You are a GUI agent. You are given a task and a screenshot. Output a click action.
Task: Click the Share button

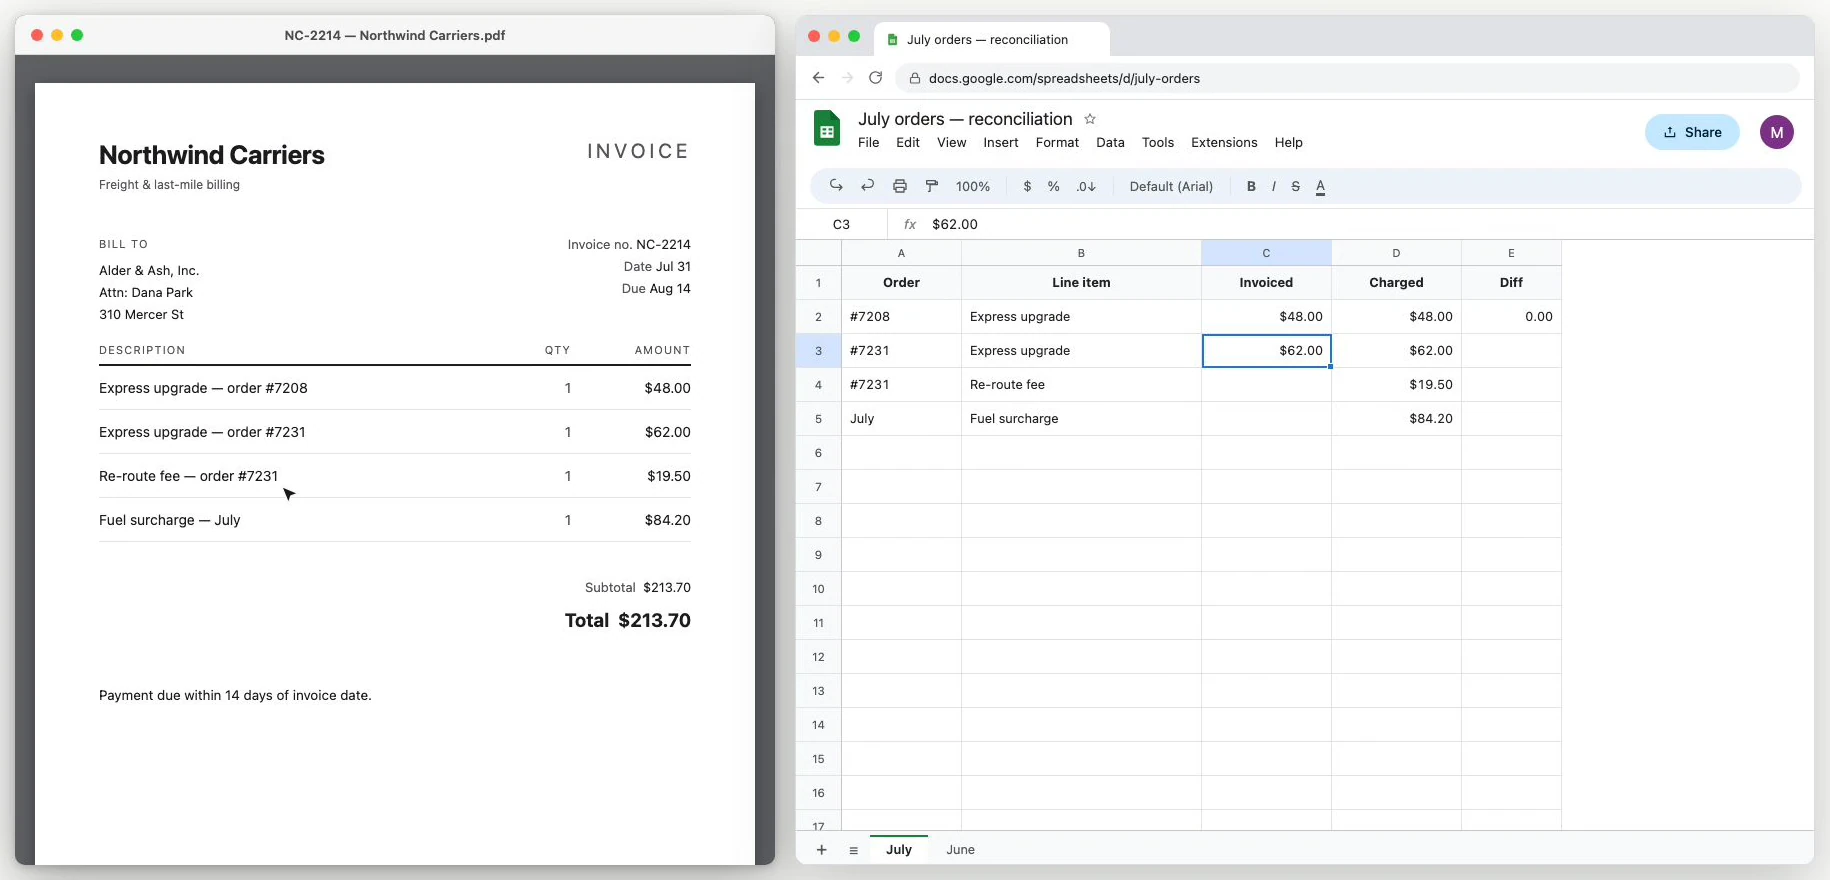coord(1692,132)
